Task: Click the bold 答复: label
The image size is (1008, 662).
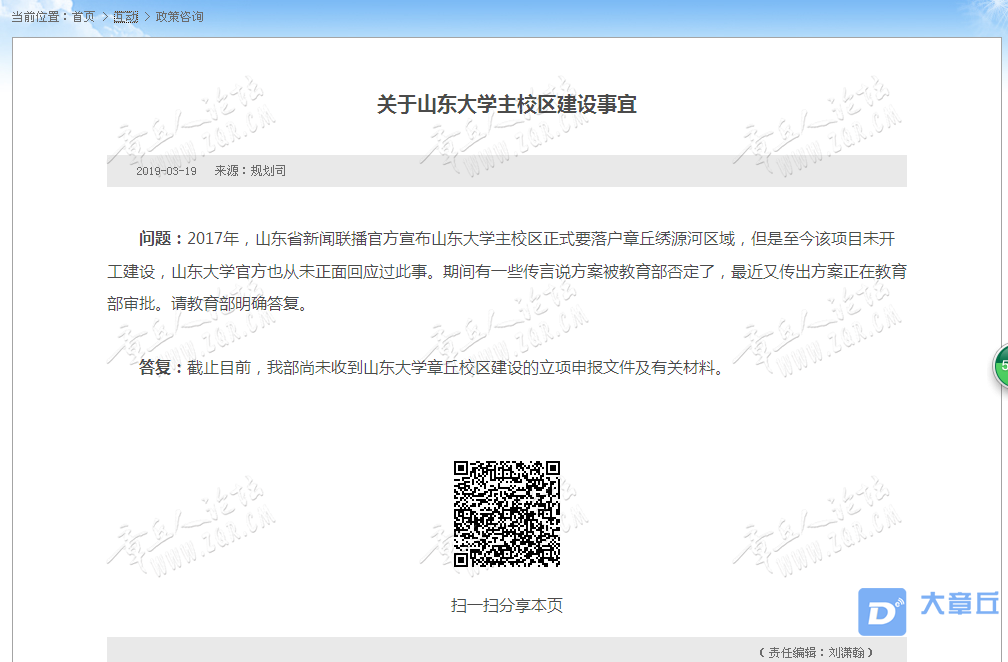Action: pyautogui.click(x=161, y=368)
